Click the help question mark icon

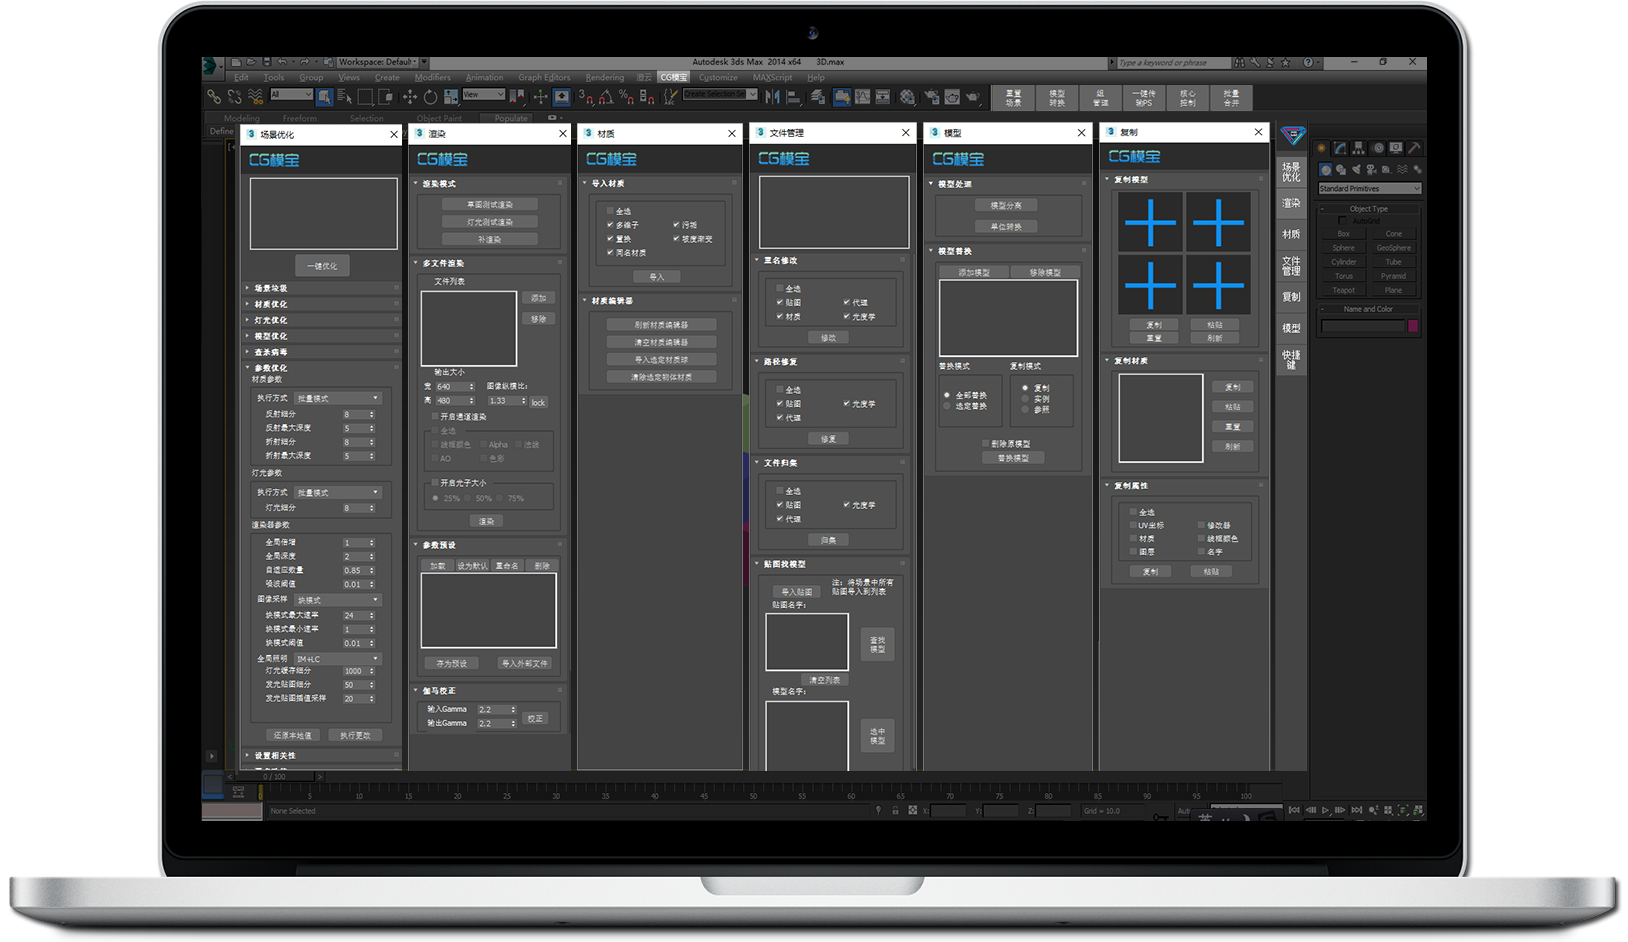1307,62
